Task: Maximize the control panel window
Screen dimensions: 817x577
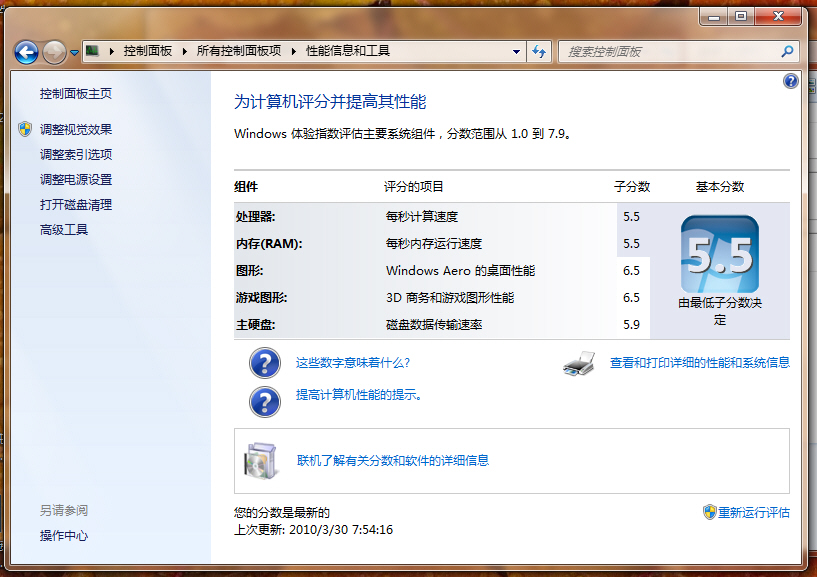Action: tap(740, 17)
